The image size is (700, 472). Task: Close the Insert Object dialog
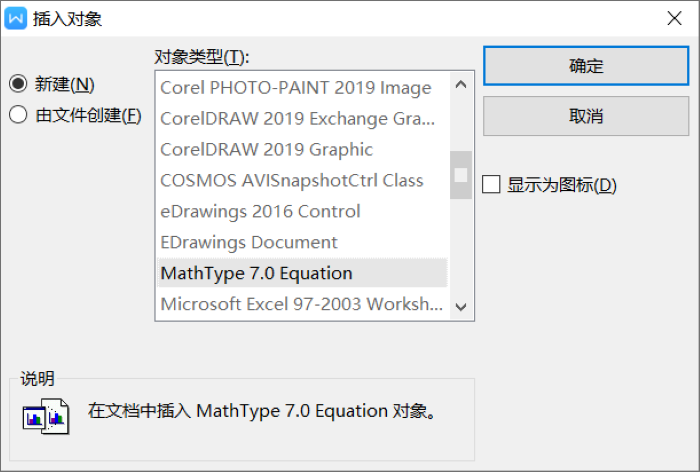coord(673,18)
